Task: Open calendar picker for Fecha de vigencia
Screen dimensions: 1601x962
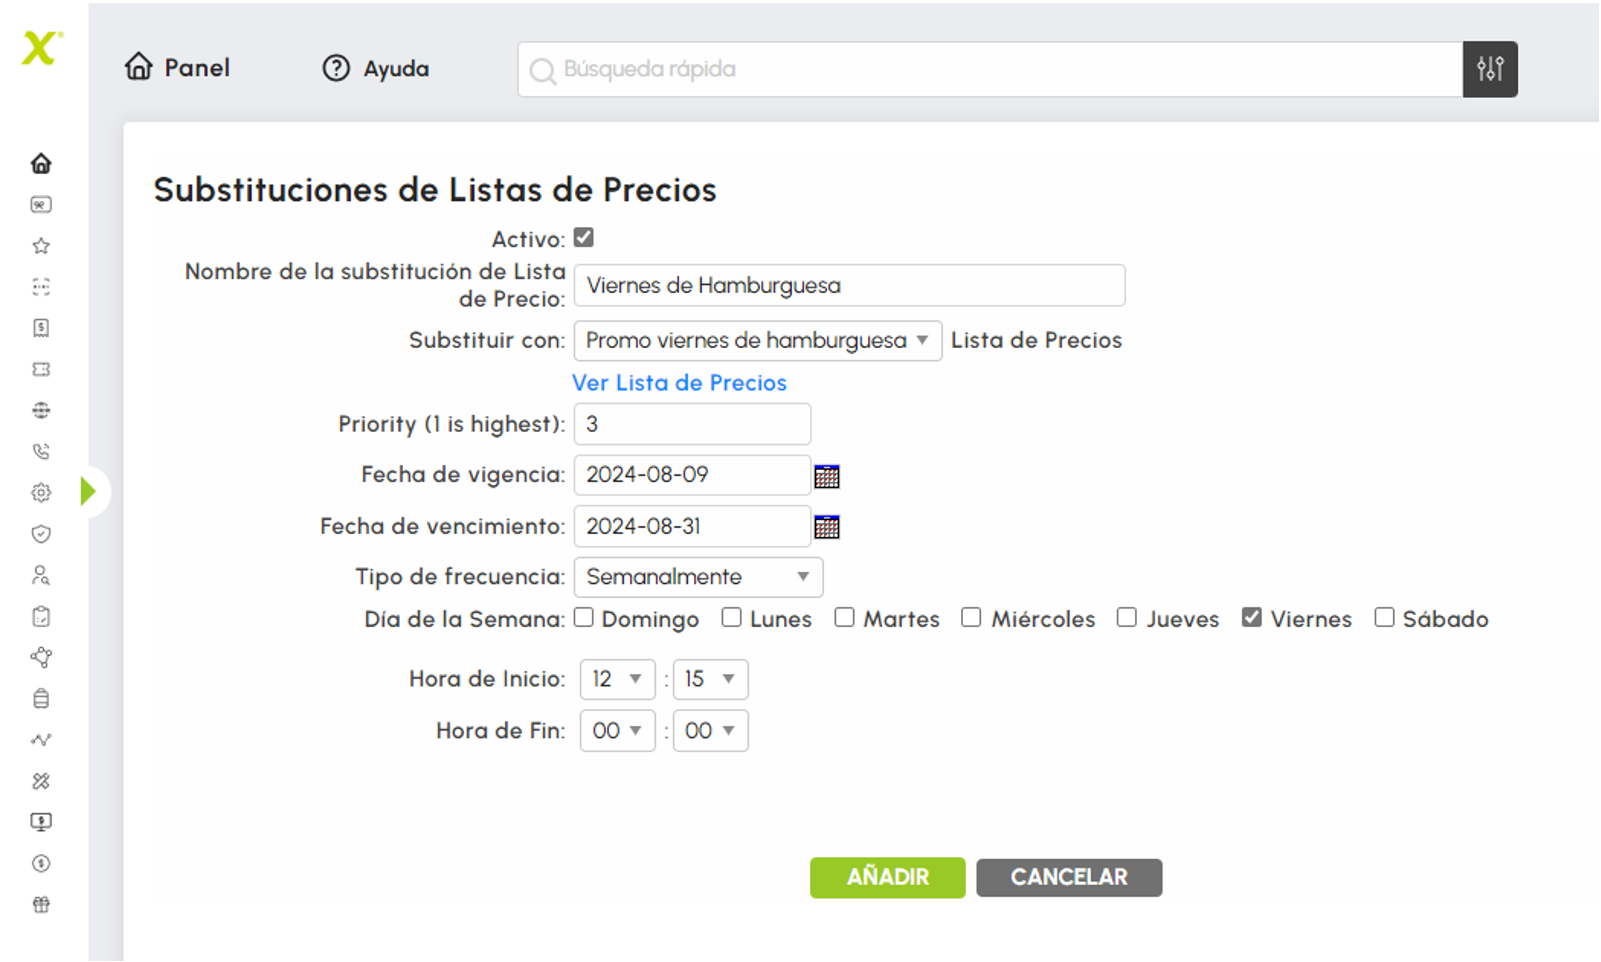Action: tap(827, 476)
